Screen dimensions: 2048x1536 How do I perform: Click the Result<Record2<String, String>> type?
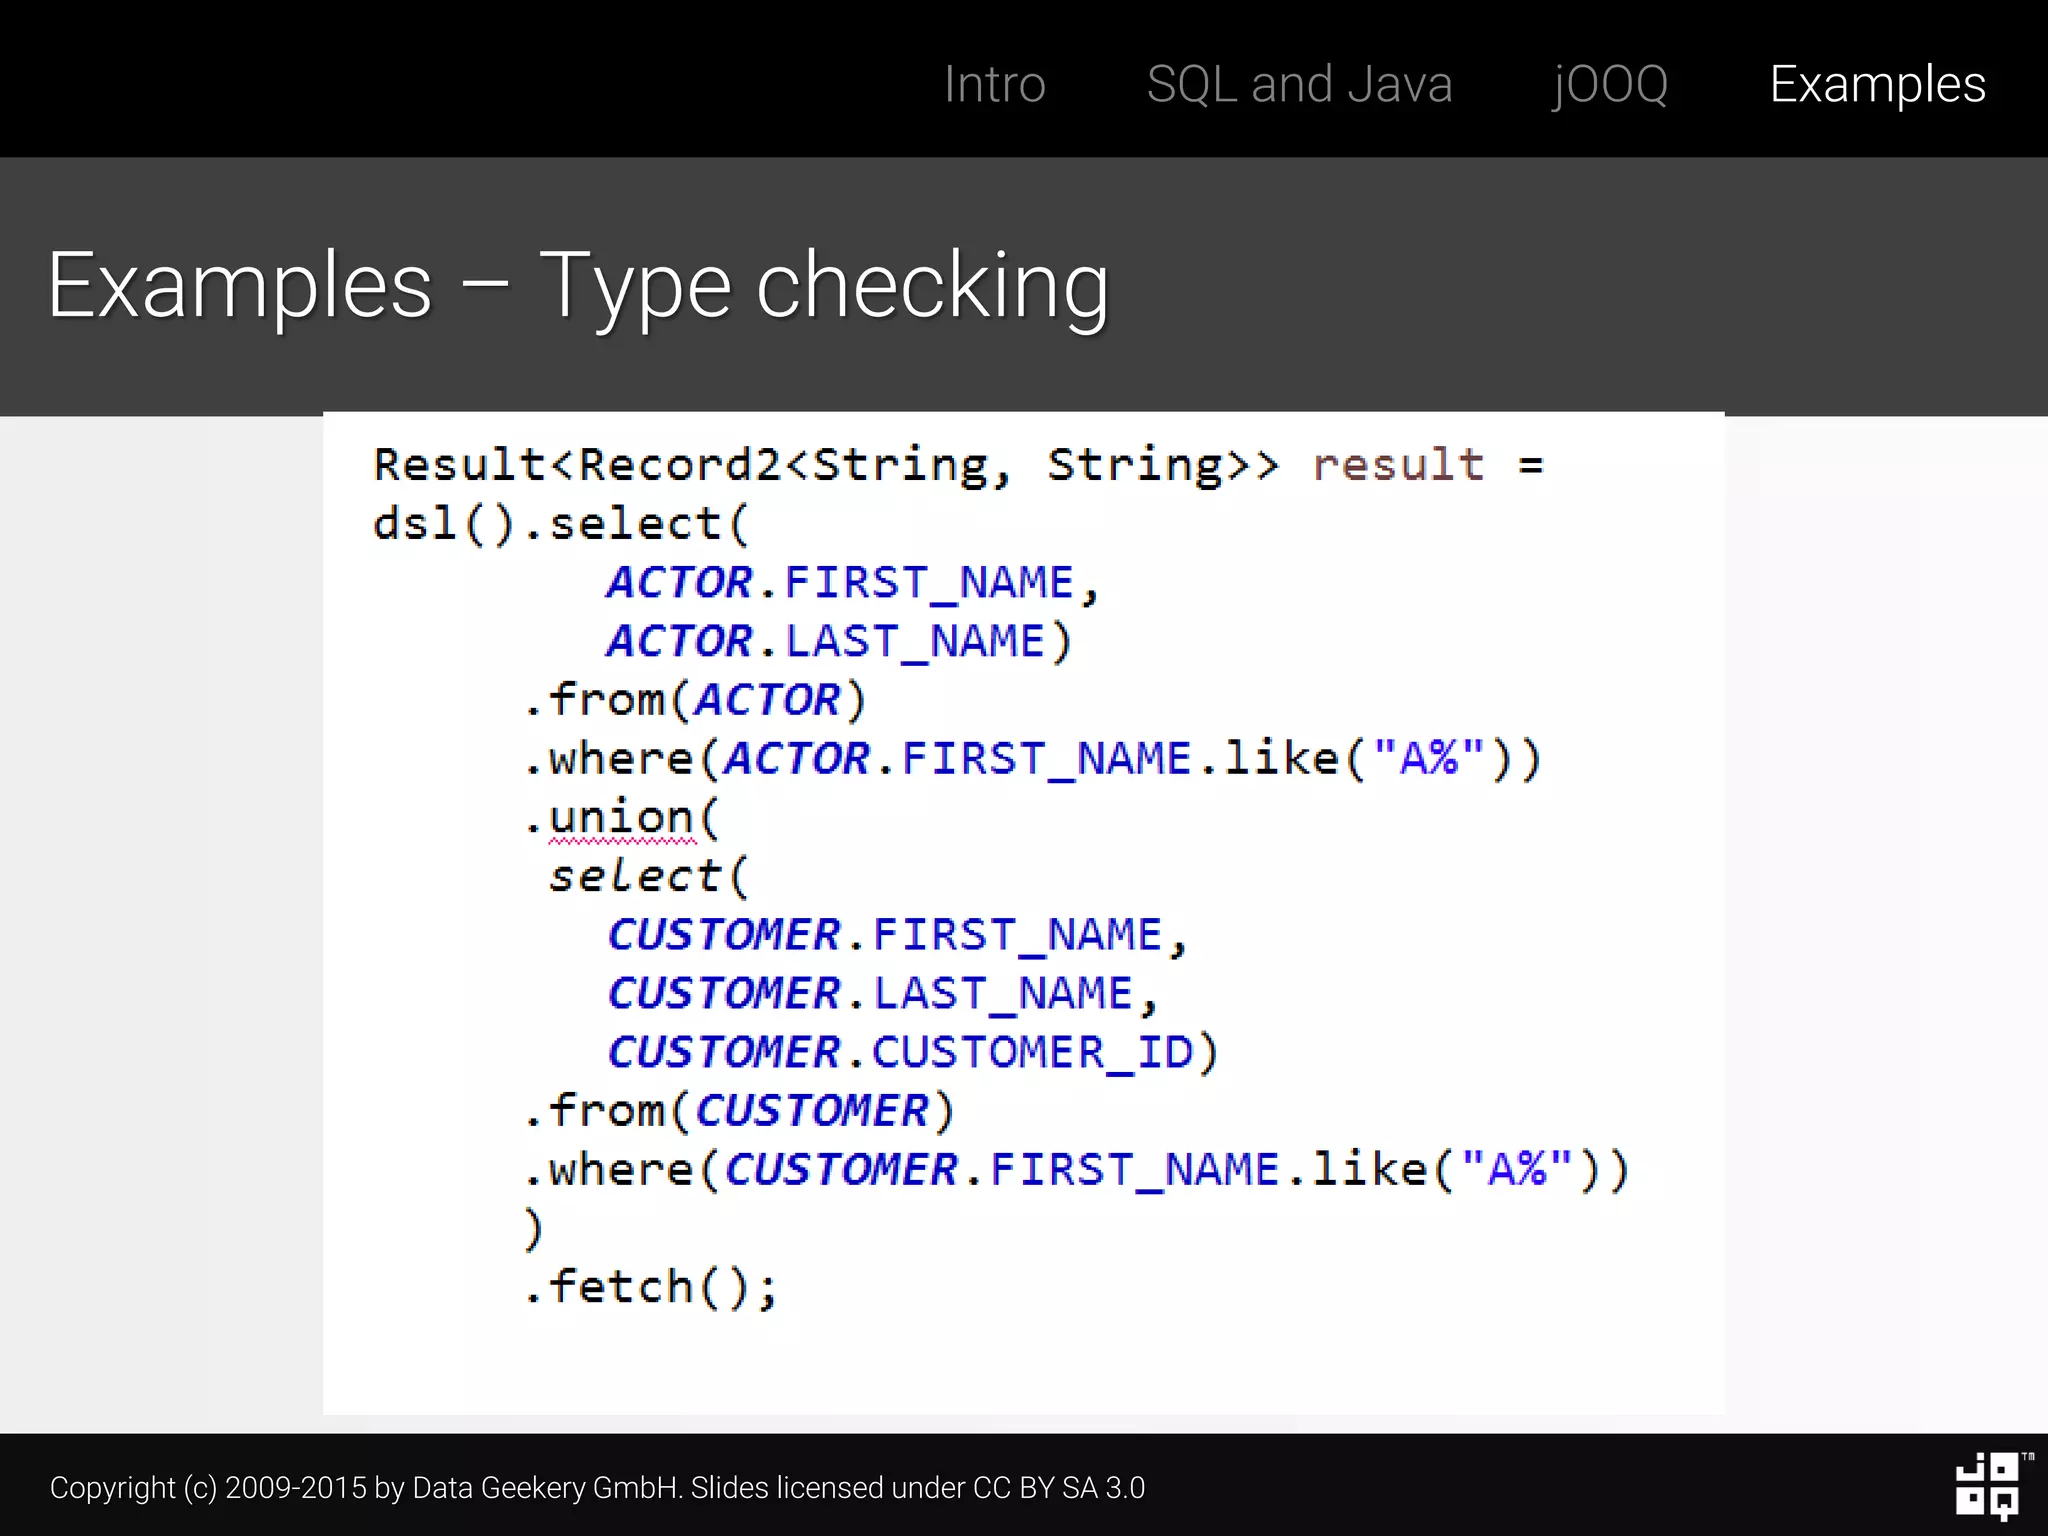(x=825, y=465)
